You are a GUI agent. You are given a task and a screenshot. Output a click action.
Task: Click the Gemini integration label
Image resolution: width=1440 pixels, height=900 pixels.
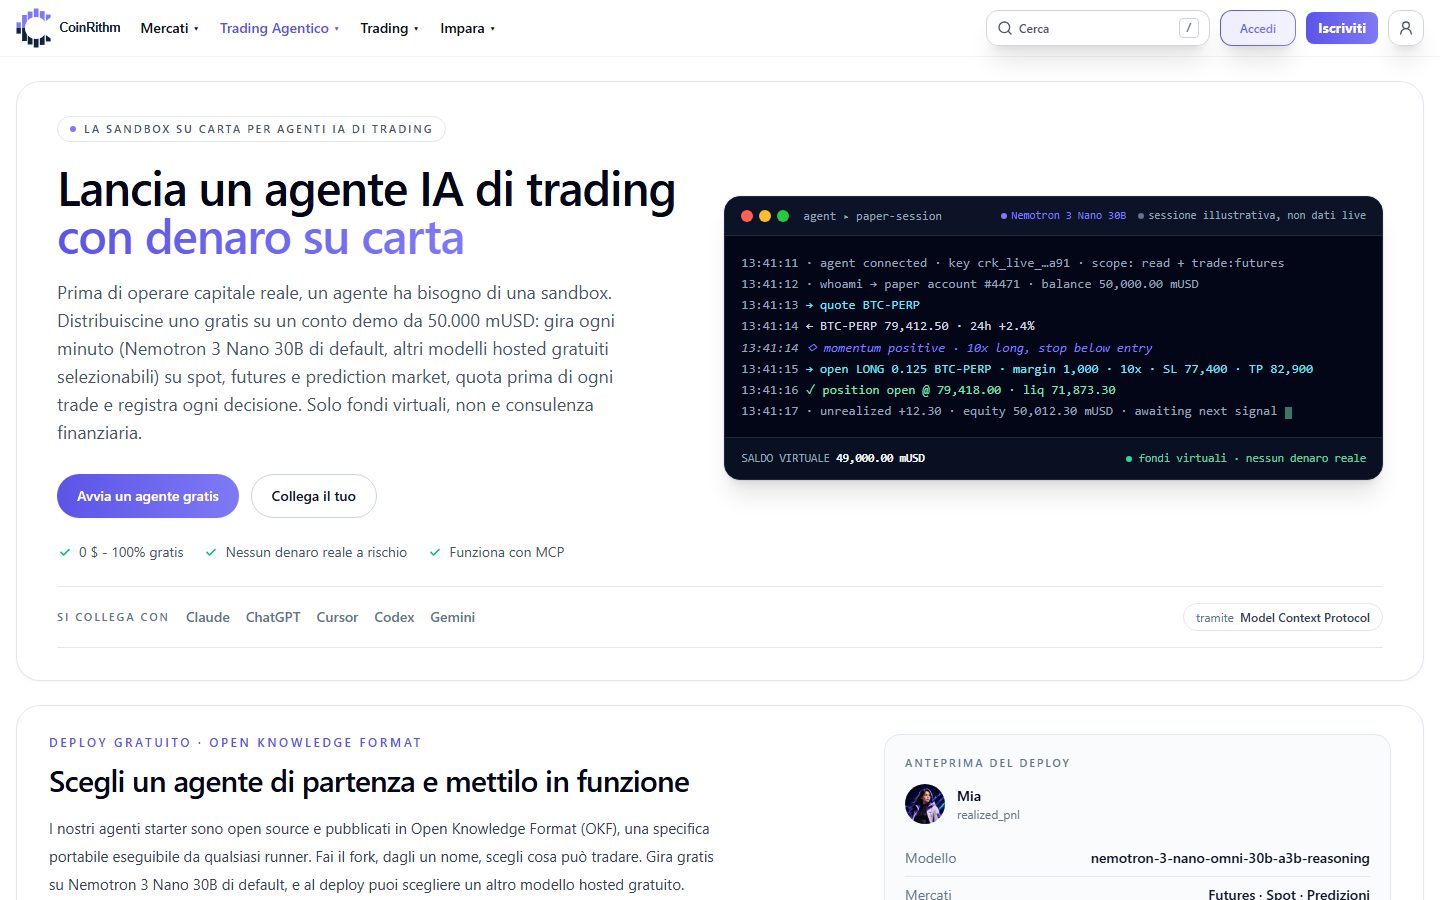click(453, 617)
